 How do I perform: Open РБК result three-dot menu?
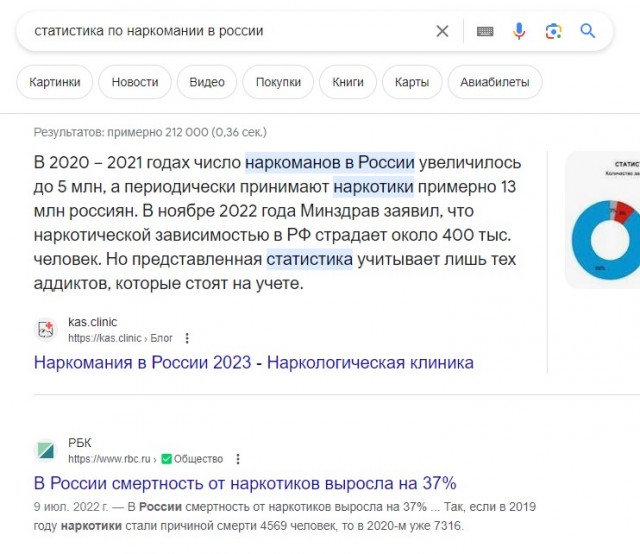(238, 459)
